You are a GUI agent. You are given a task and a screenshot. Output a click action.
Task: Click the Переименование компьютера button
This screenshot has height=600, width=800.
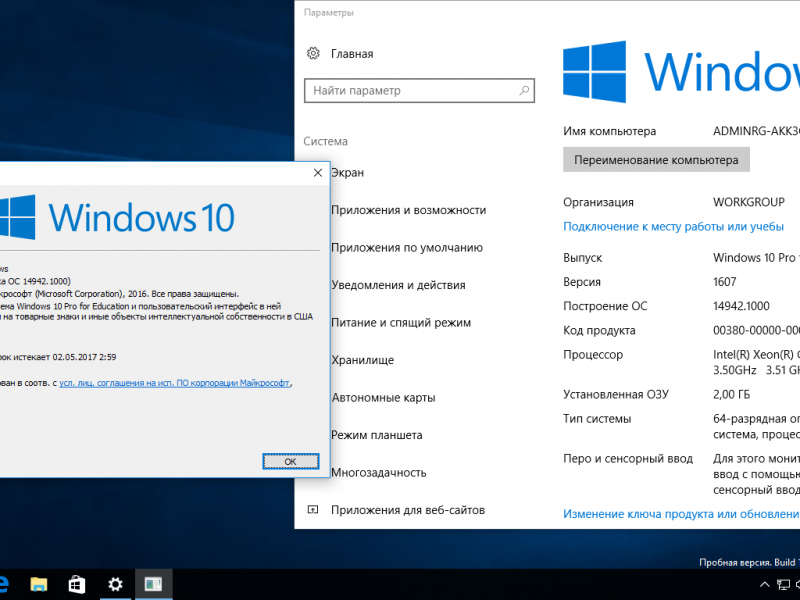click(656, 160)
